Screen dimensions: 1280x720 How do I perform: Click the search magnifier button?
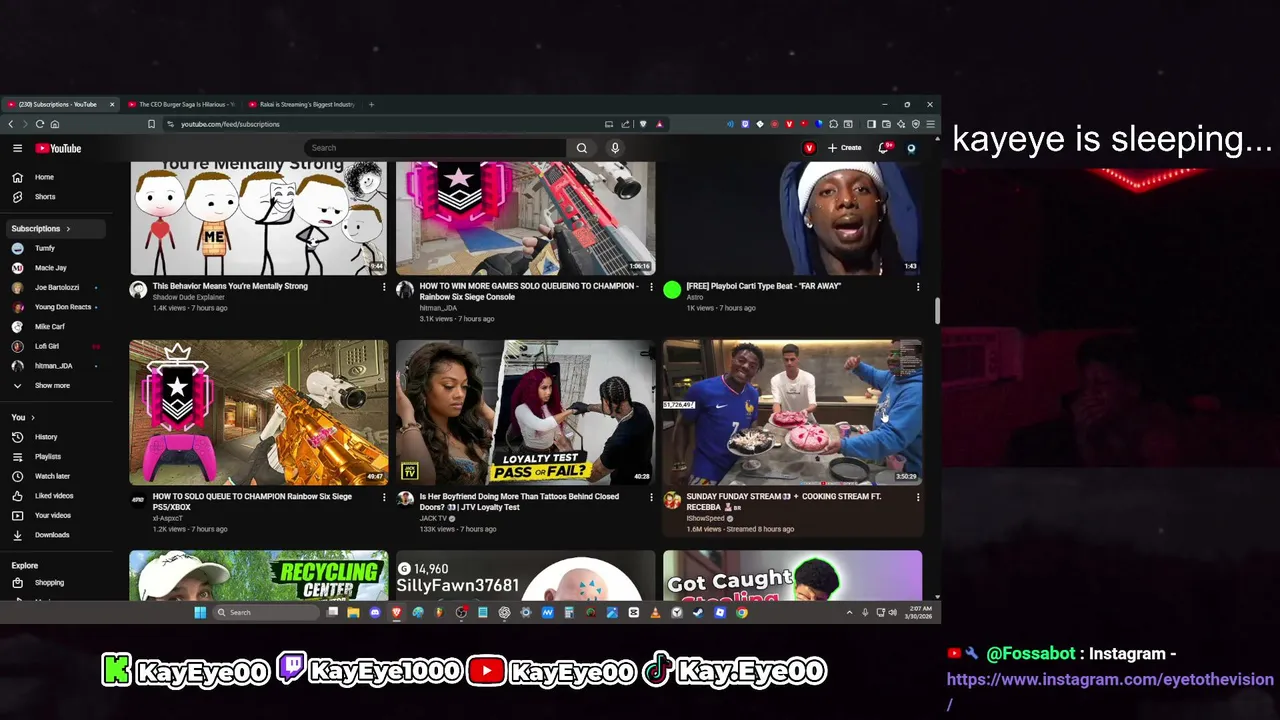[581, 148]
